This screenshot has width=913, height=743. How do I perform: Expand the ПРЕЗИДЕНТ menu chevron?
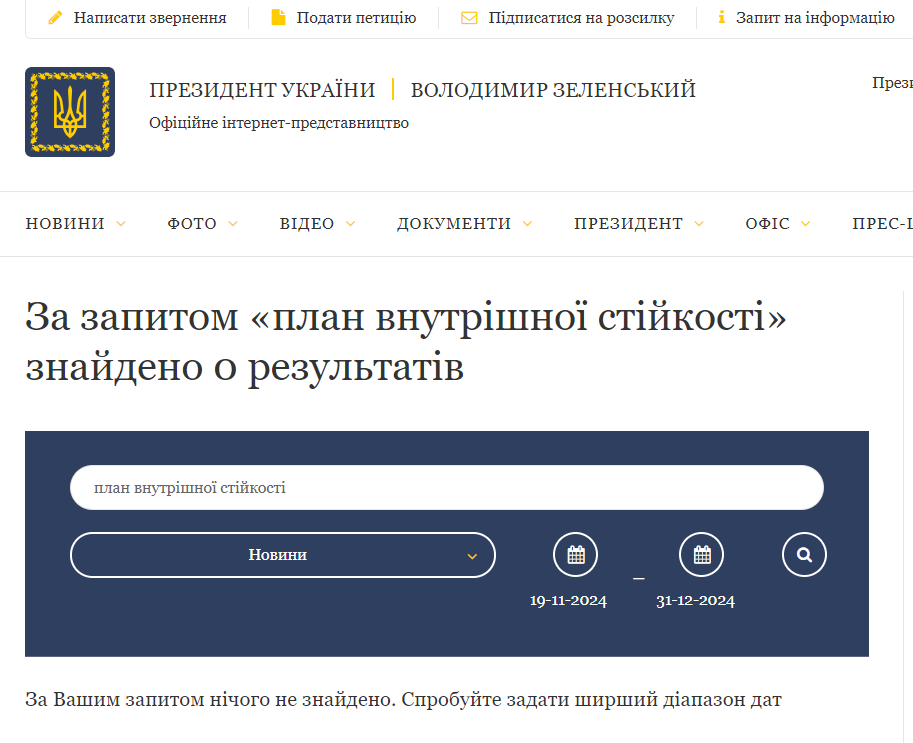[x=701, y=225]
